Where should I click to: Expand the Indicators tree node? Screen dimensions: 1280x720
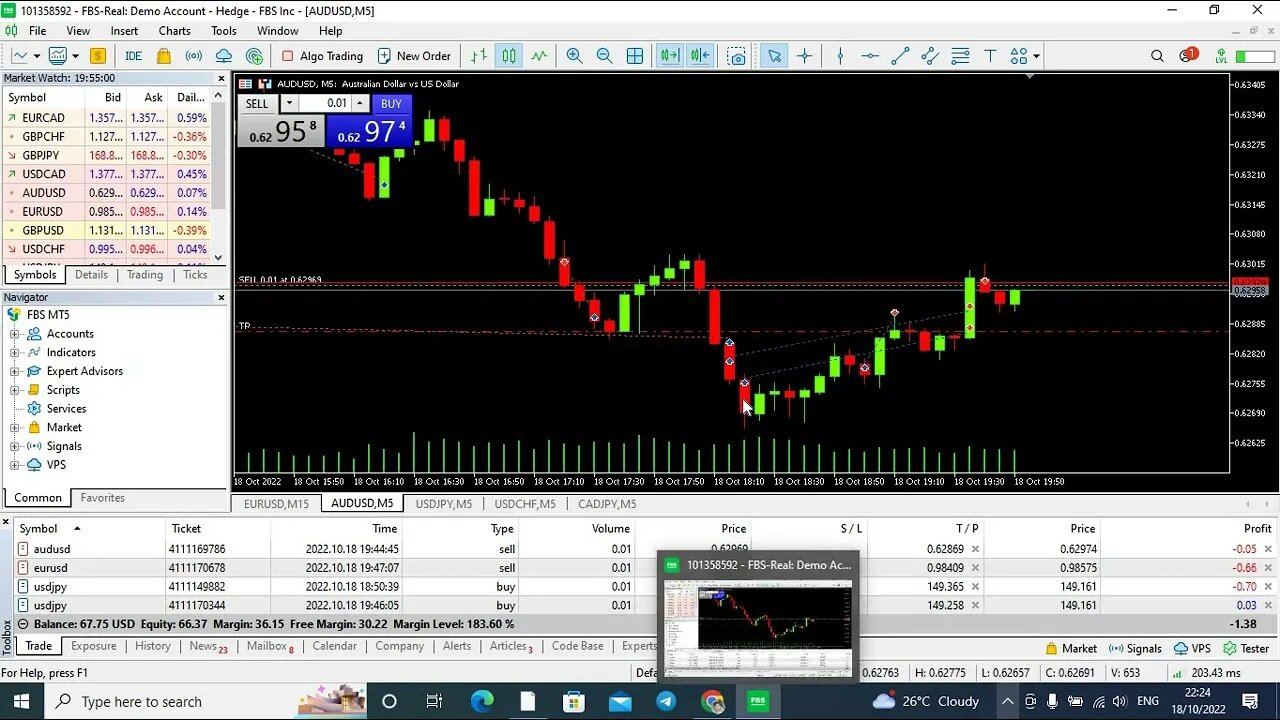pos(15,352)
